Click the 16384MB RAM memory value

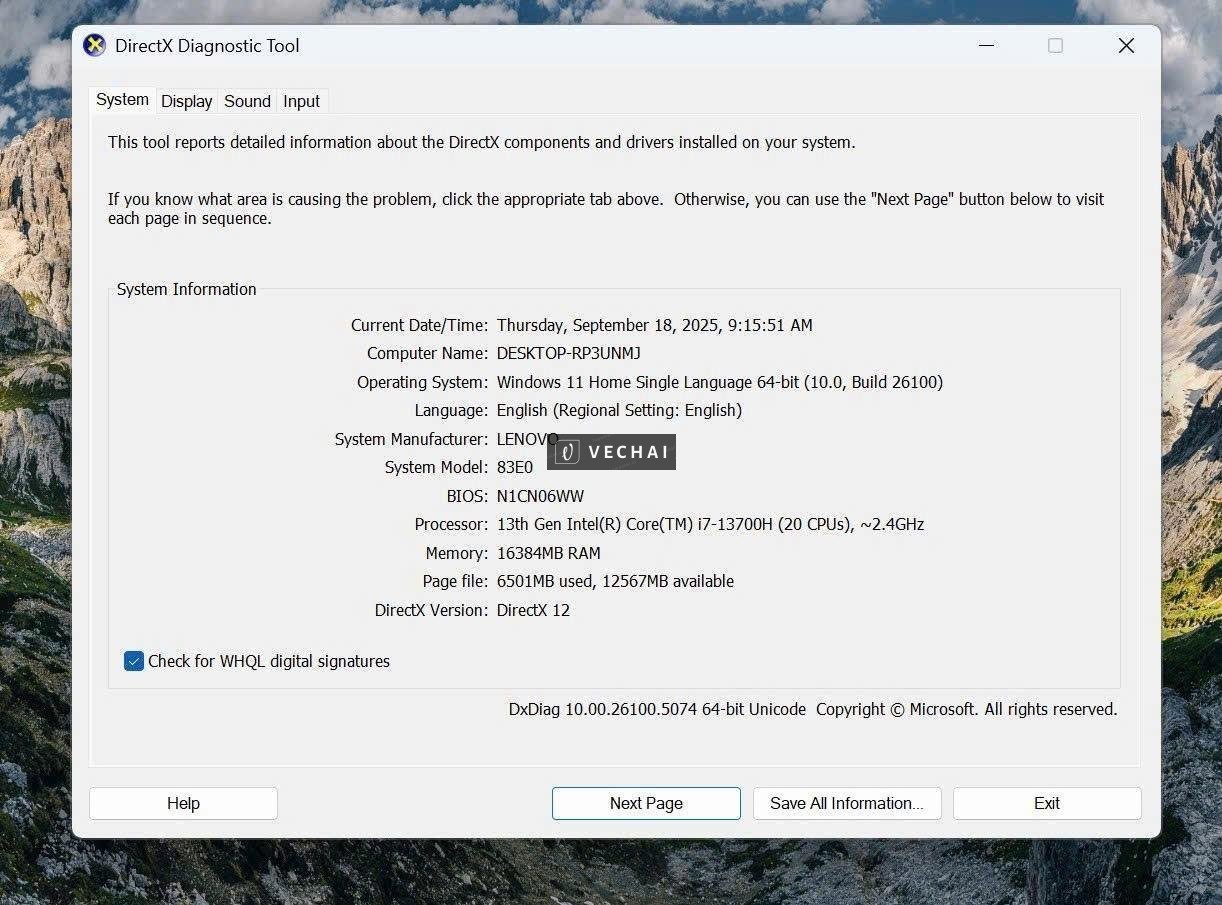pos(548,553)
